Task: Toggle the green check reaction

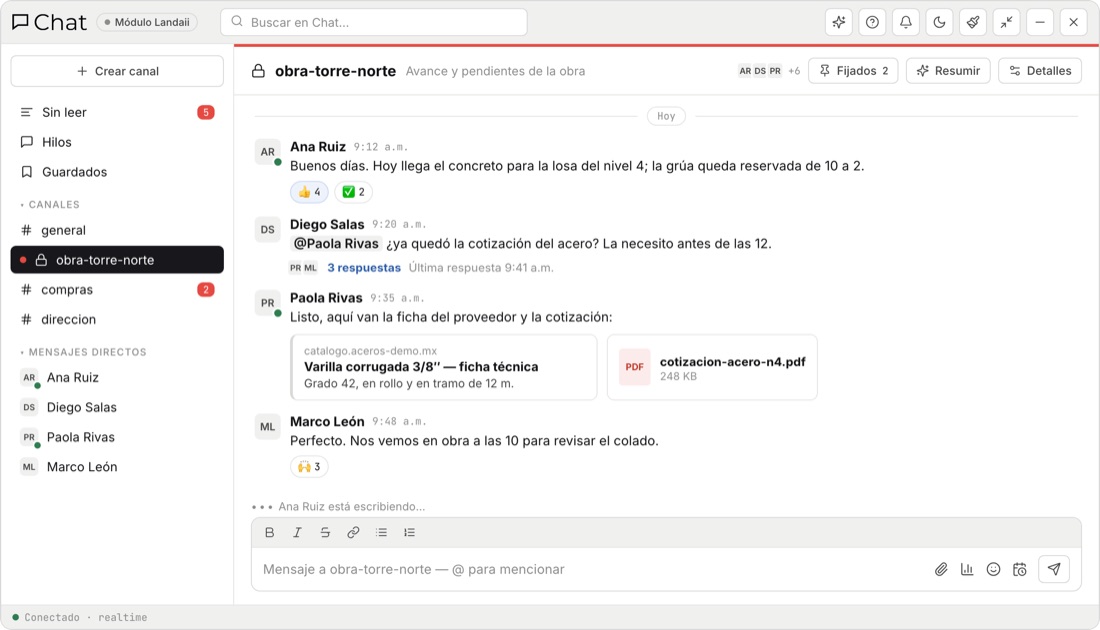Action: pyautogui.click(x=354, y=192)
